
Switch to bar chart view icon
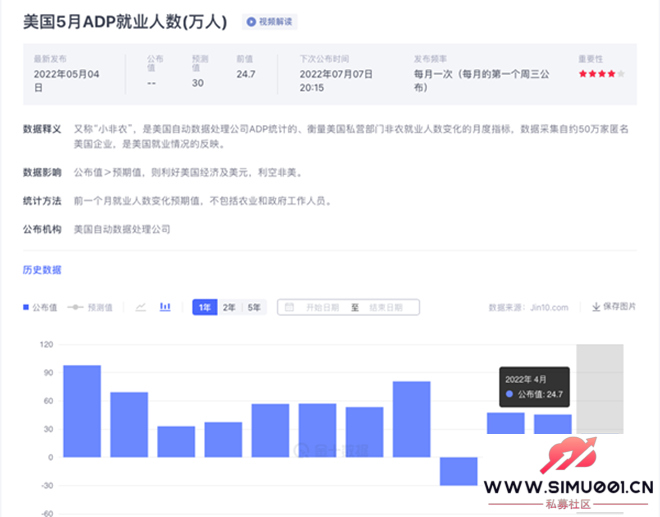tap(165, 307)
